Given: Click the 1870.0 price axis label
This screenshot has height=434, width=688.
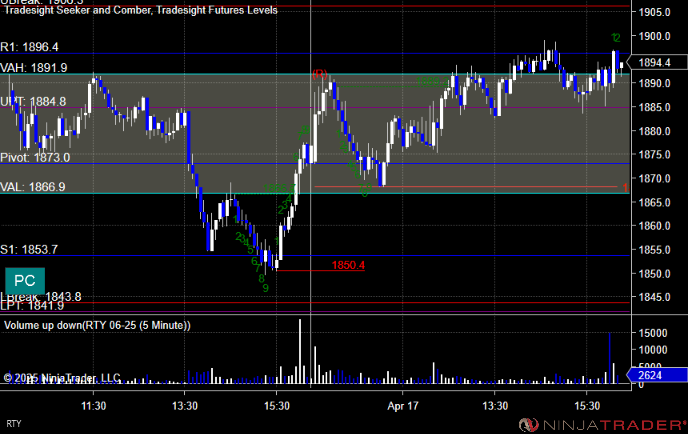Looking at the screenshot, I should (654, 179).
